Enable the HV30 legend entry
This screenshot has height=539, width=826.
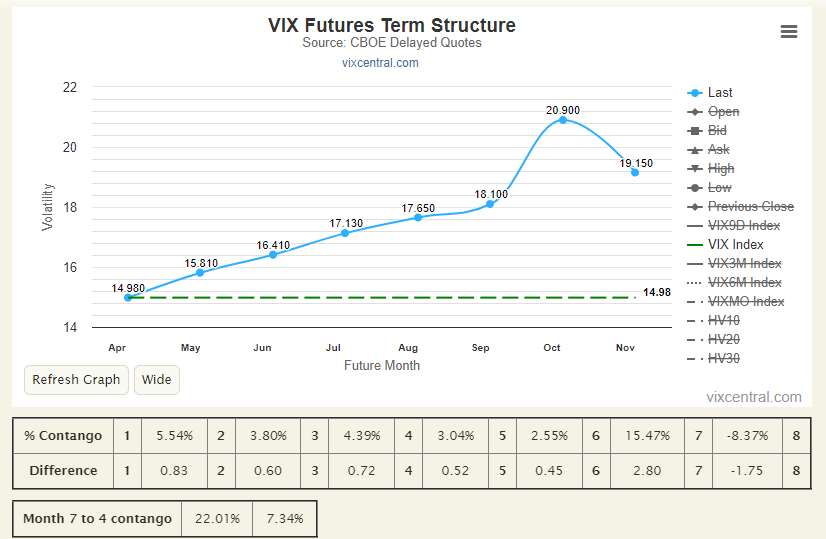click(713, 358)
